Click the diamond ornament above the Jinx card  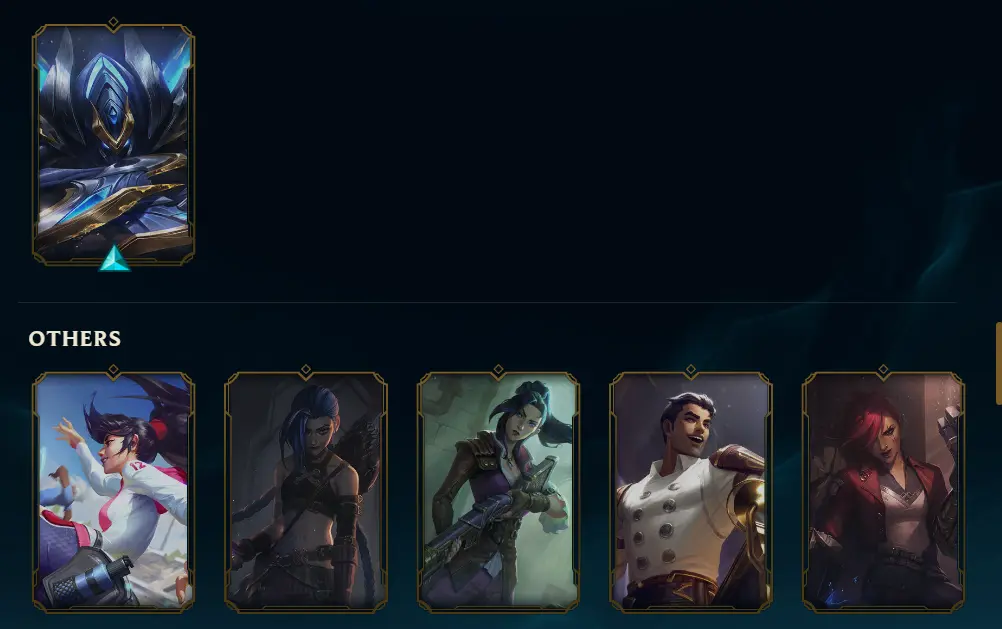(305, 370)
